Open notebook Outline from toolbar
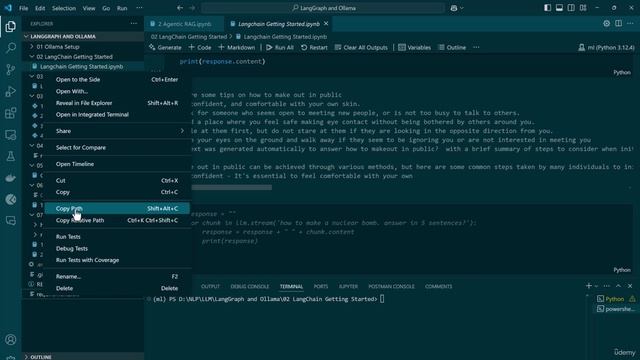Viewport: 640px width, 360px height. [452, 47]
